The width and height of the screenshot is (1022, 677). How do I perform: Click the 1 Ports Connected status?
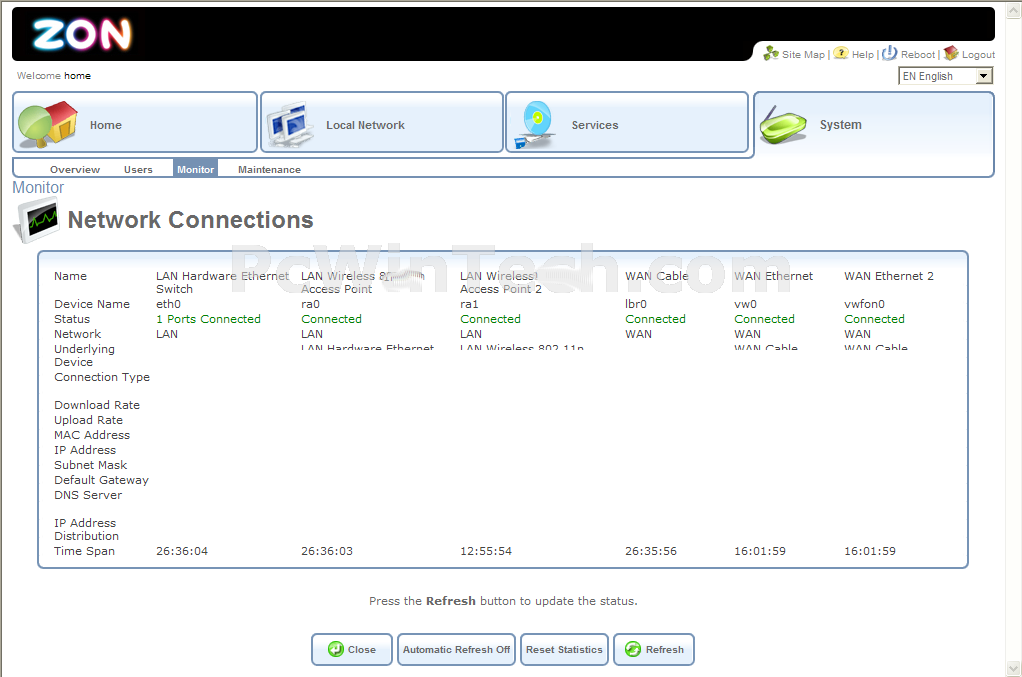(209, 319)
